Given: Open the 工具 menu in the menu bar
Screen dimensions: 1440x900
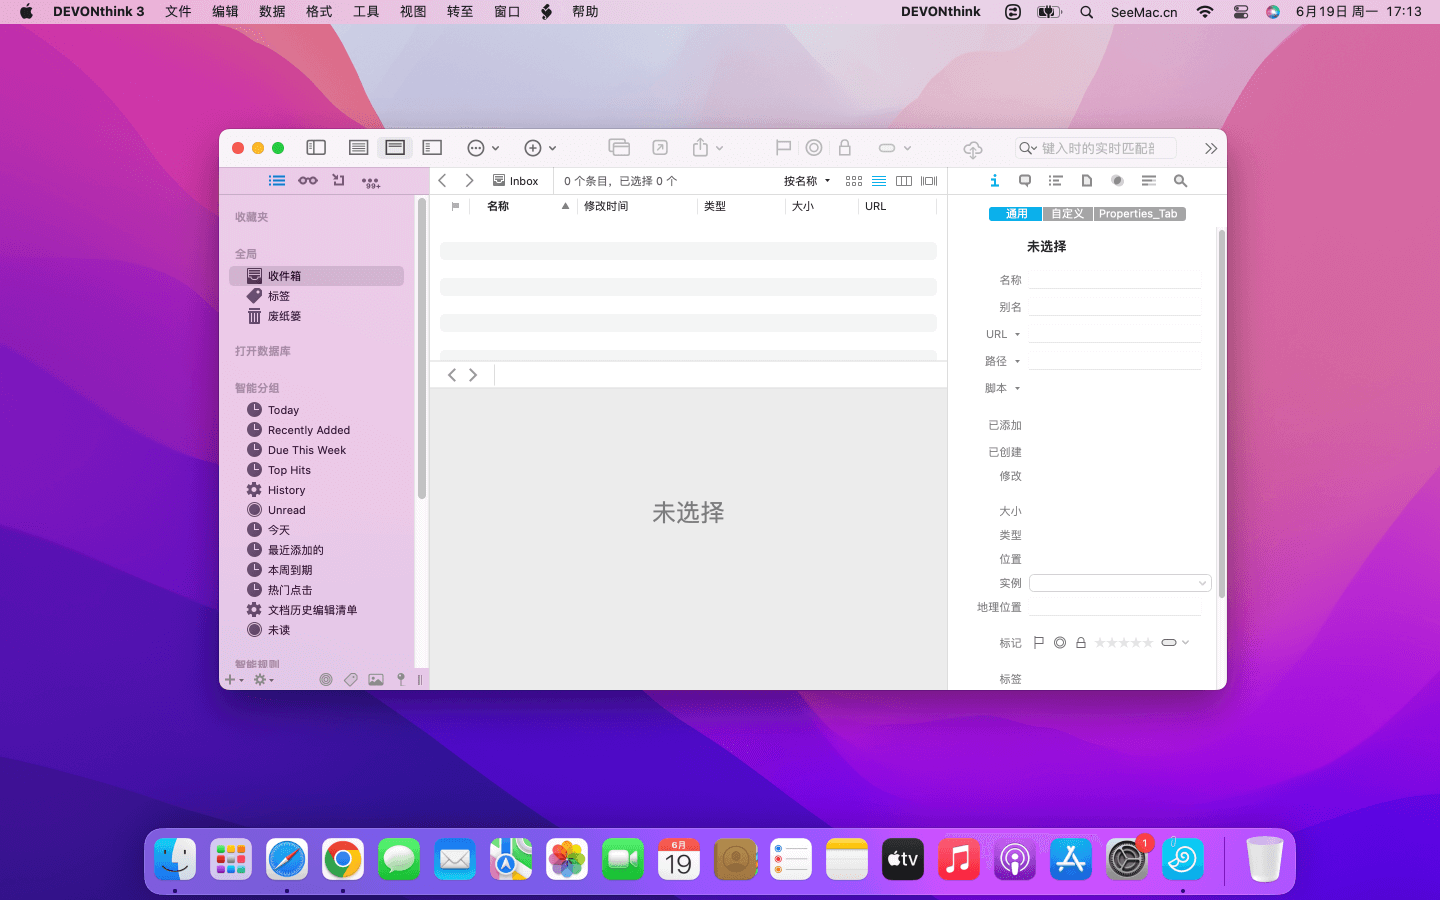Looking at the screenshot, I should (x=366, y=12).
